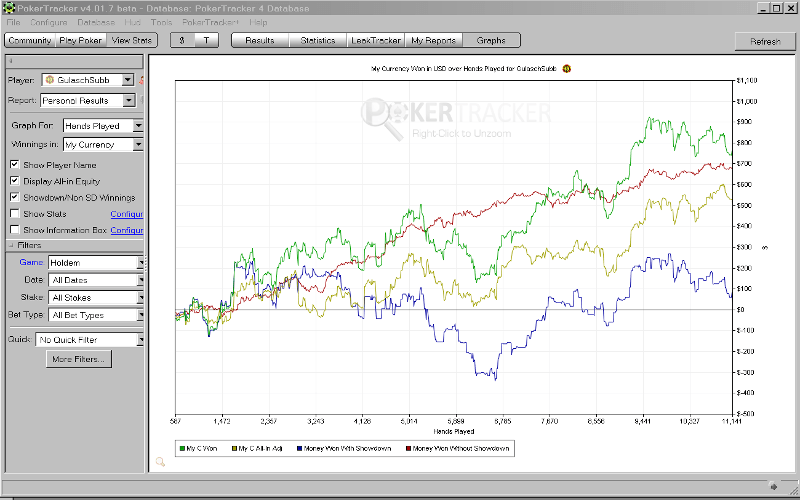Click the poker chip icon beside graph title
Image resolution: width=800 pixels, height=500 pixels.
(x=567, y=69)
